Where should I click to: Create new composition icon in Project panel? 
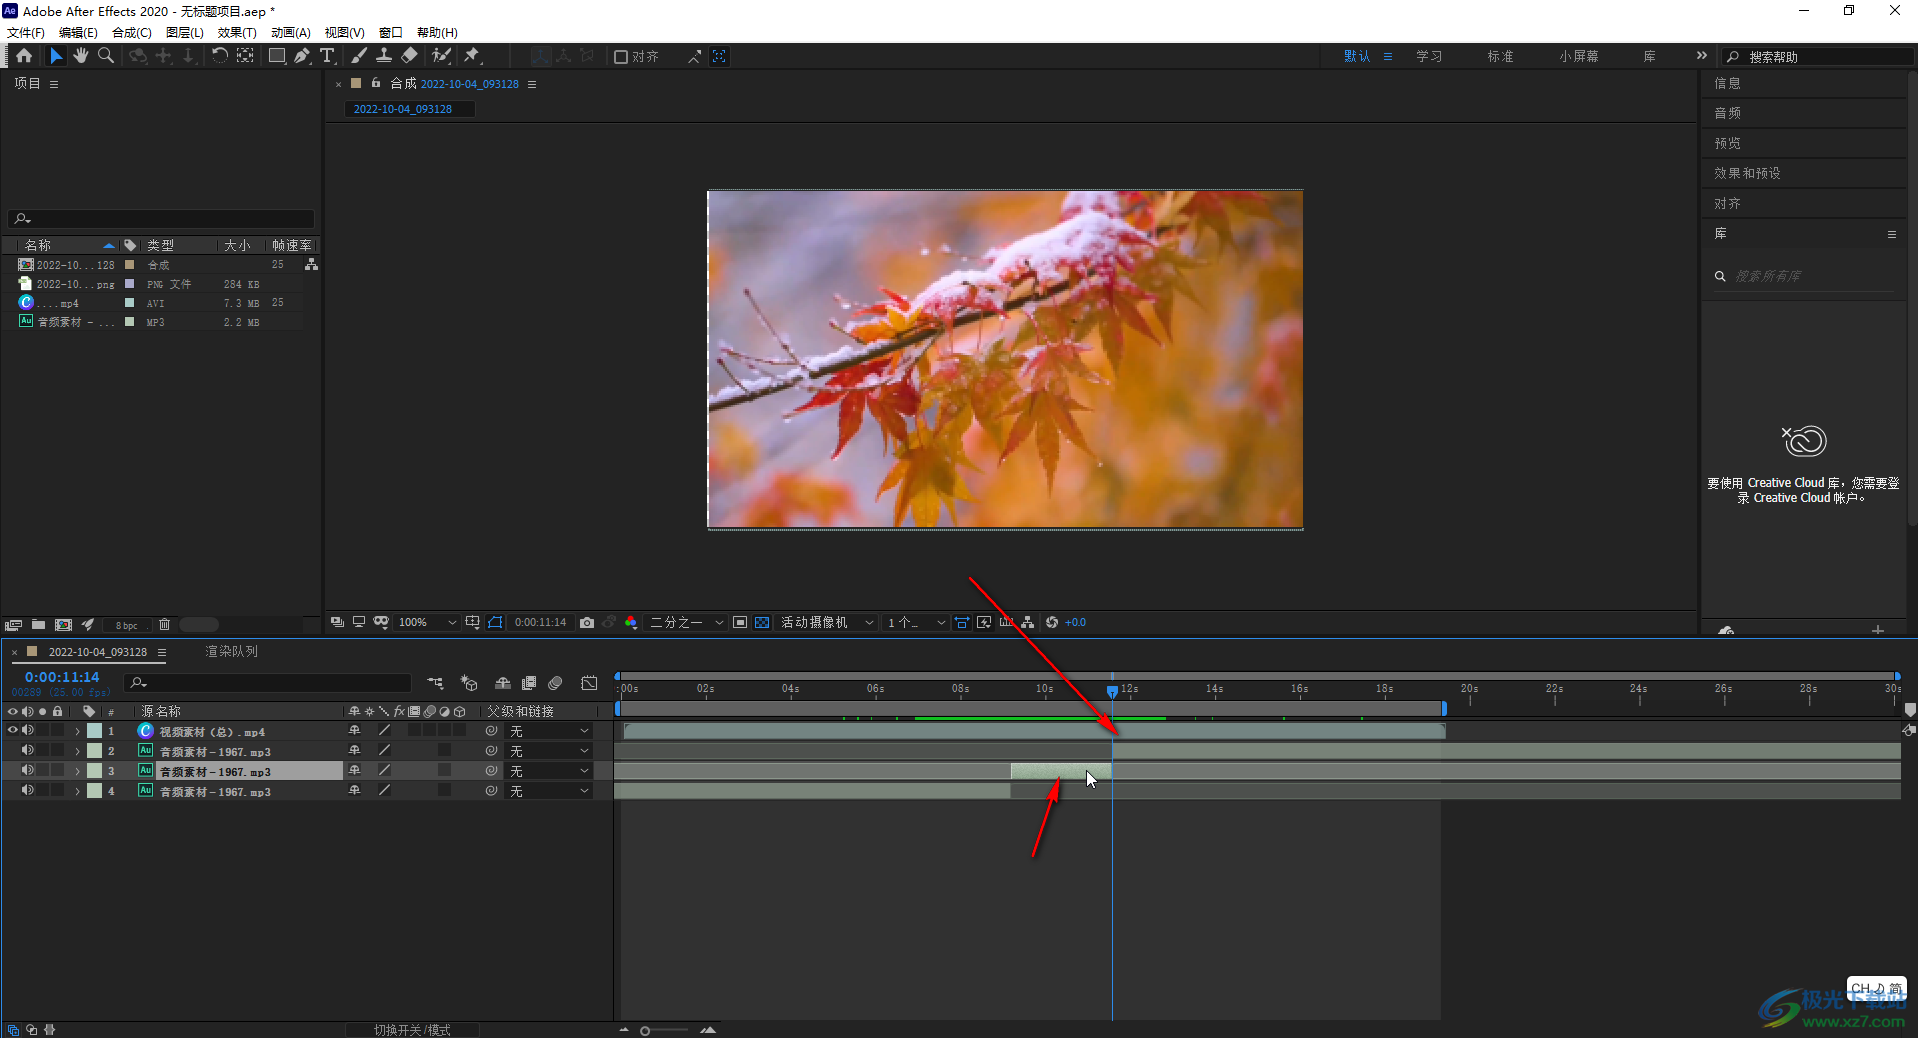click(x=63, y=625)
